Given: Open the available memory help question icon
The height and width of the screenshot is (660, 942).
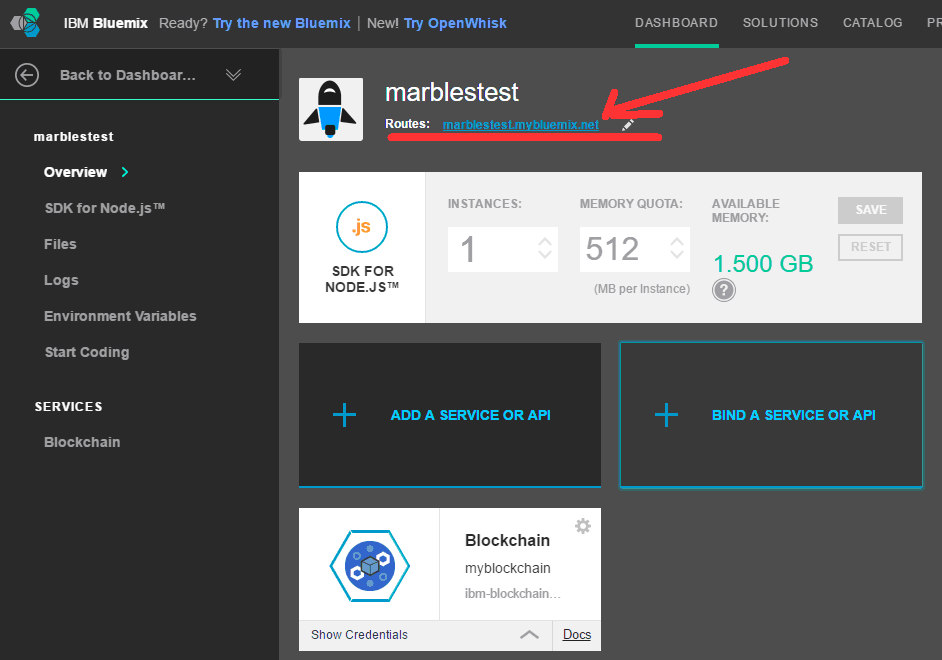Looking at the screenshot, I should click(724, 290).
